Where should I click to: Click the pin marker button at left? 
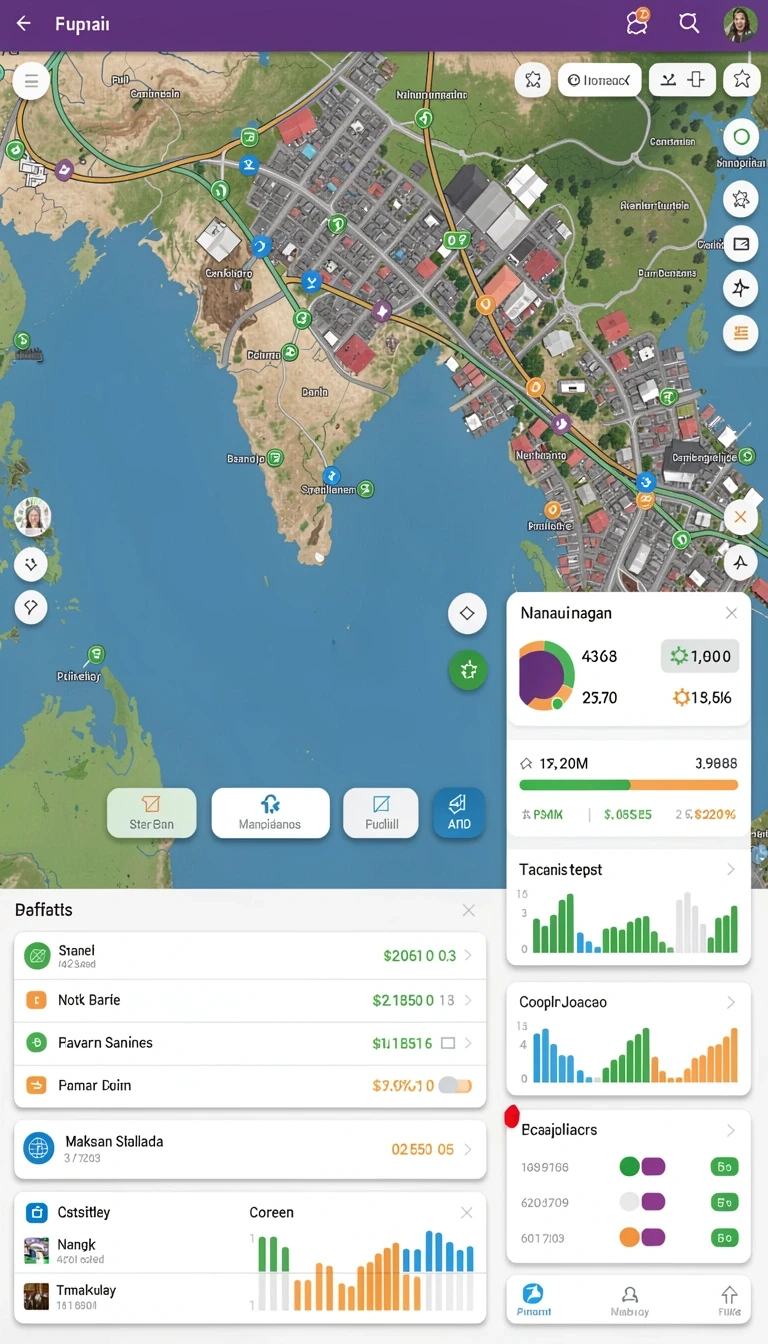pos(31,607)
